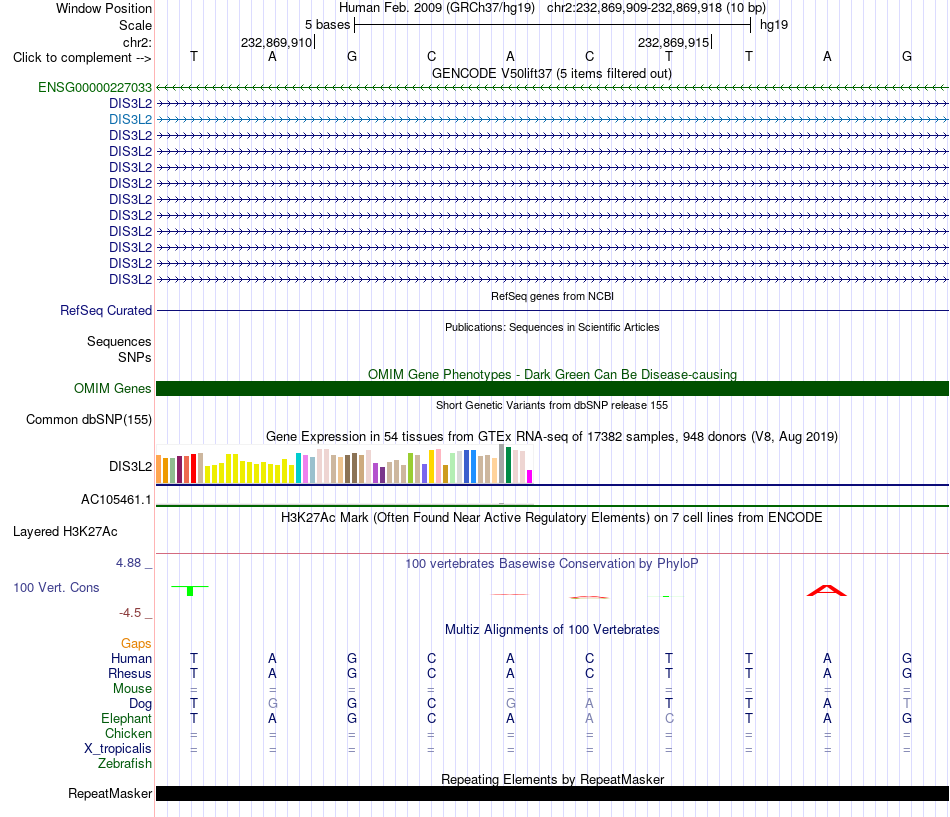Viewport: 950px width, 817px height.
Task: Click the red conservation peak in PhyloP track
Action: point(826,590)
